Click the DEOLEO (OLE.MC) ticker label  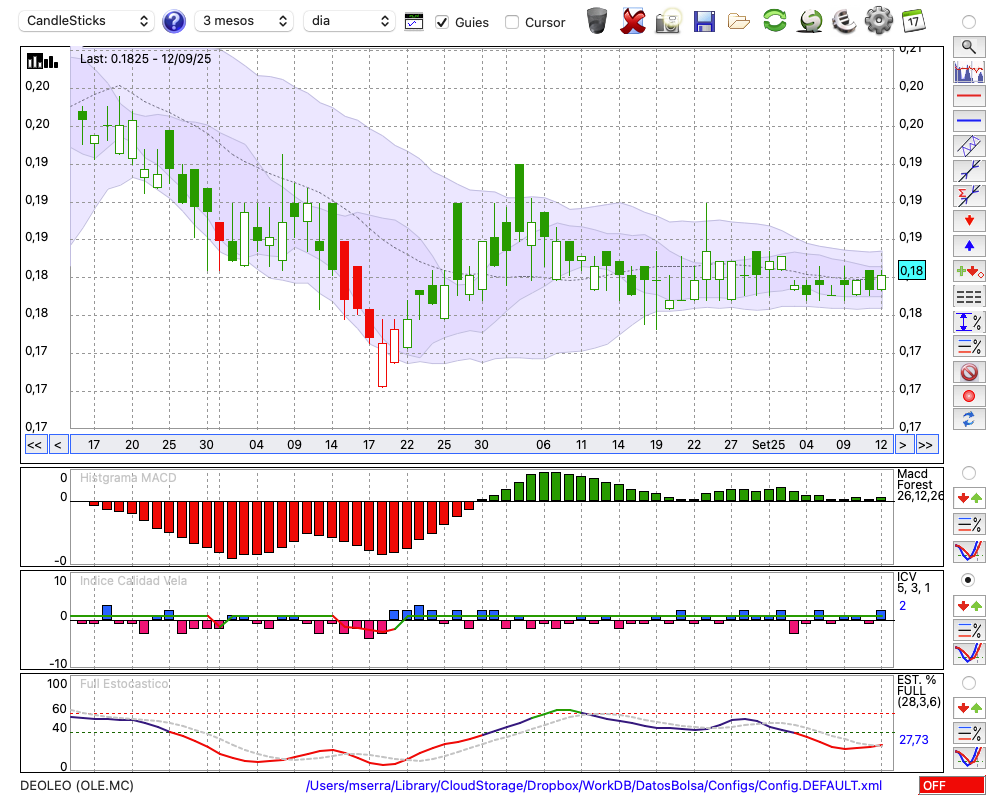[x=77, y=785]
